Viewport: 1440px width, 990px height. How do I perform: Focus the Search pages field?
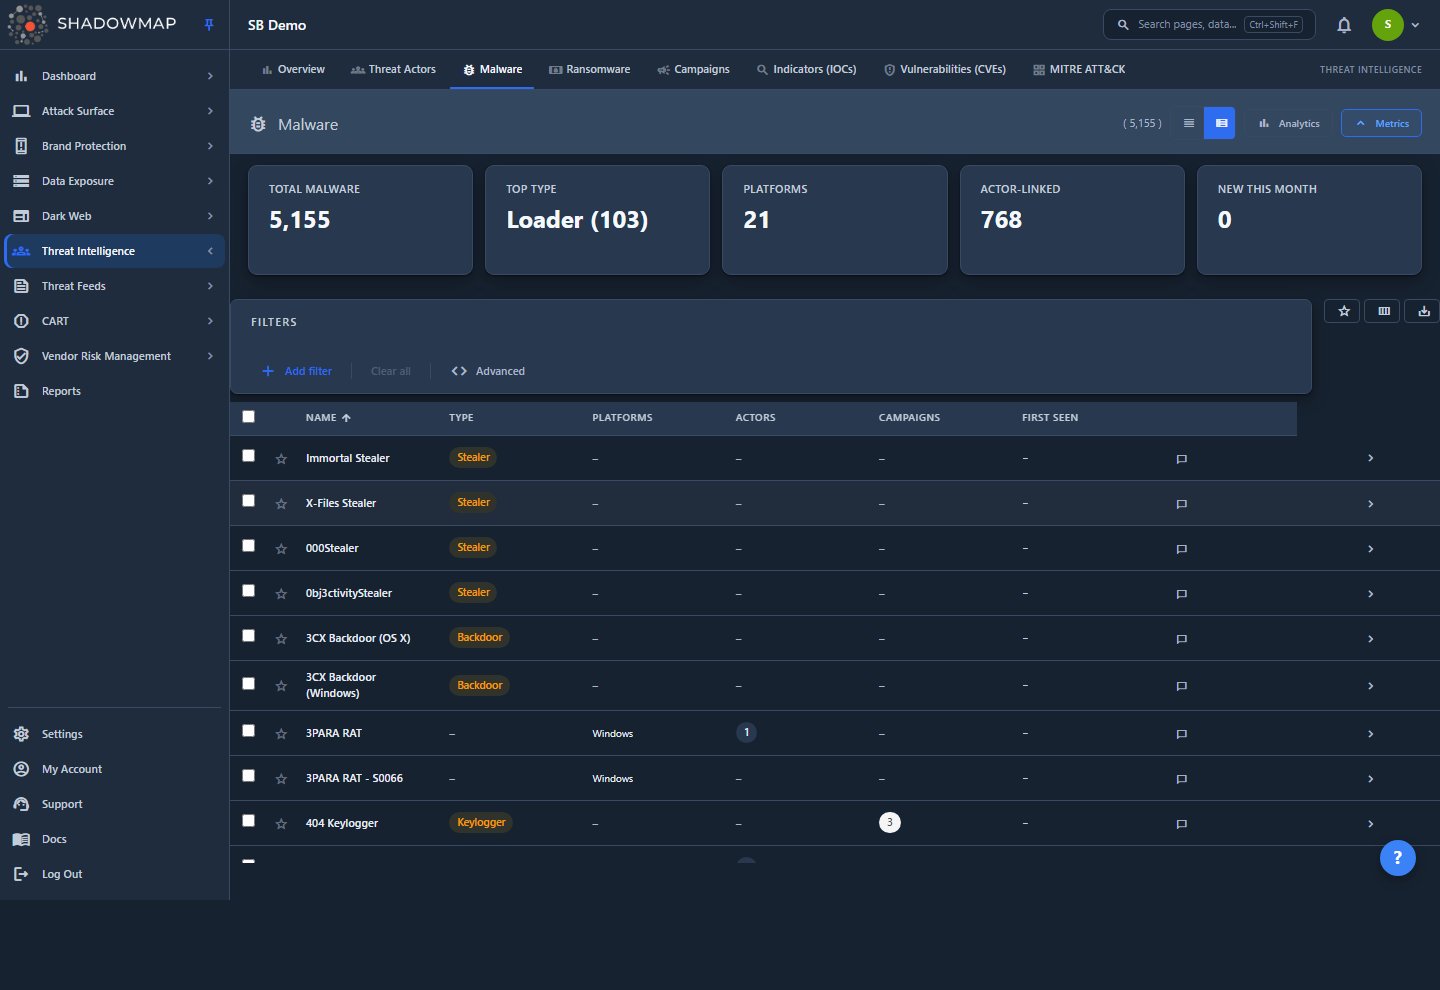coord(1209,24)
